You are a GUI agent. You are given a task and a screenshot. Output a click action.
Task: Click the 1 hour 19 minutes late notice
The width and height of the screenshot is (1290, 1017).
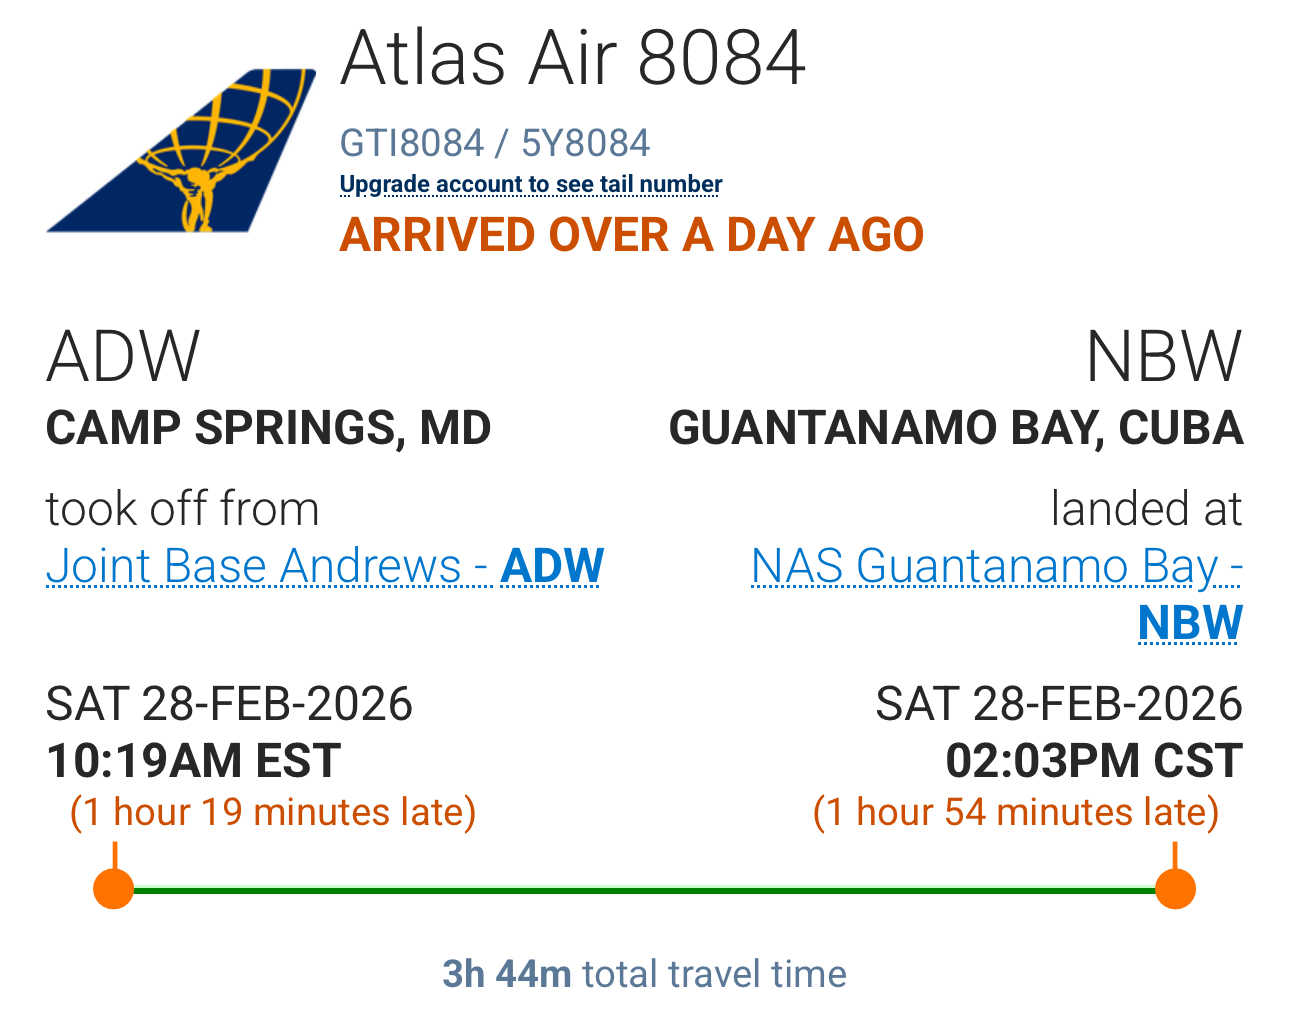(273, 812)
